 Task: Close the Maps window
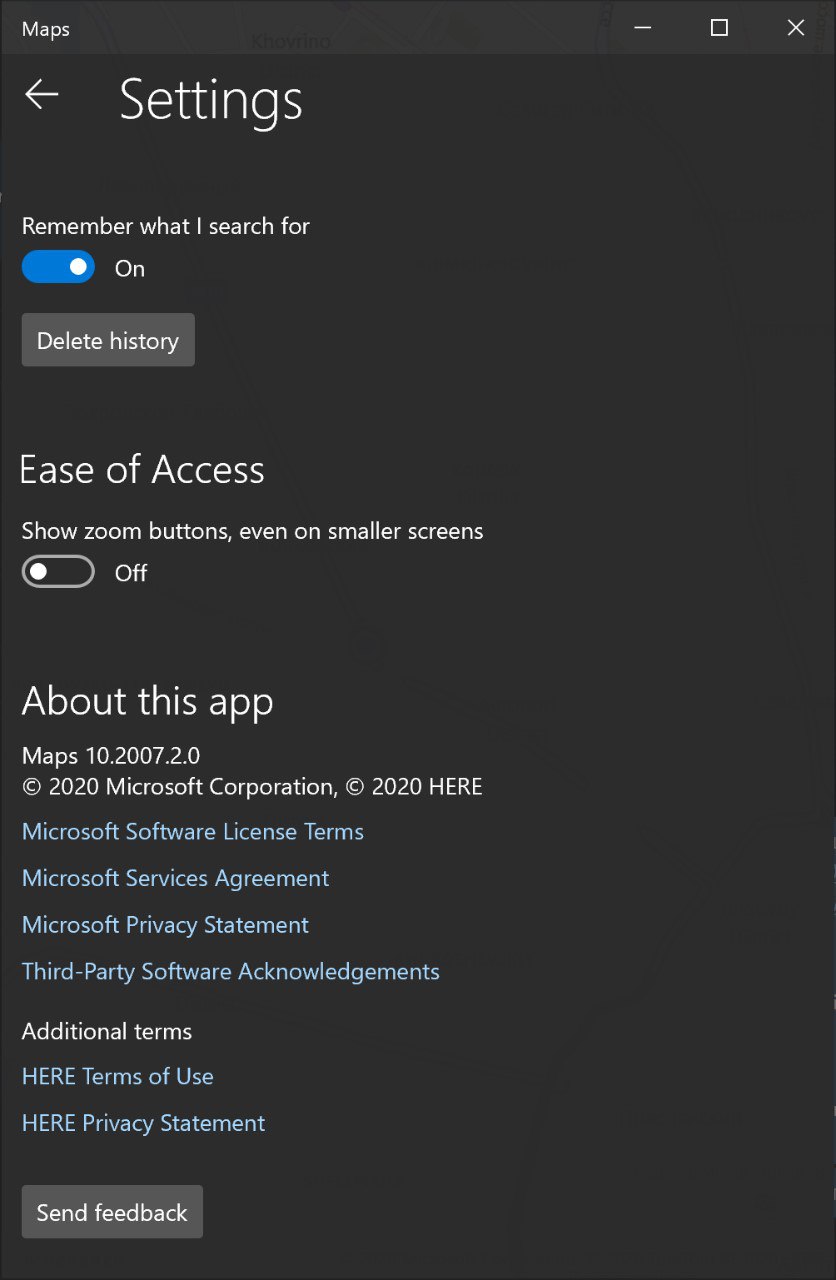pos(796,27)
